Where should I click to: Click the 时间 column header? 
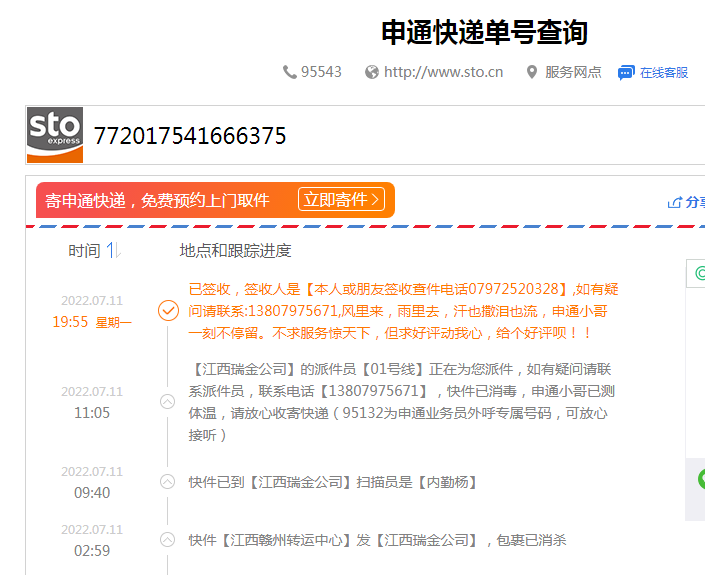pyautogui.click(x=84, y=250)
